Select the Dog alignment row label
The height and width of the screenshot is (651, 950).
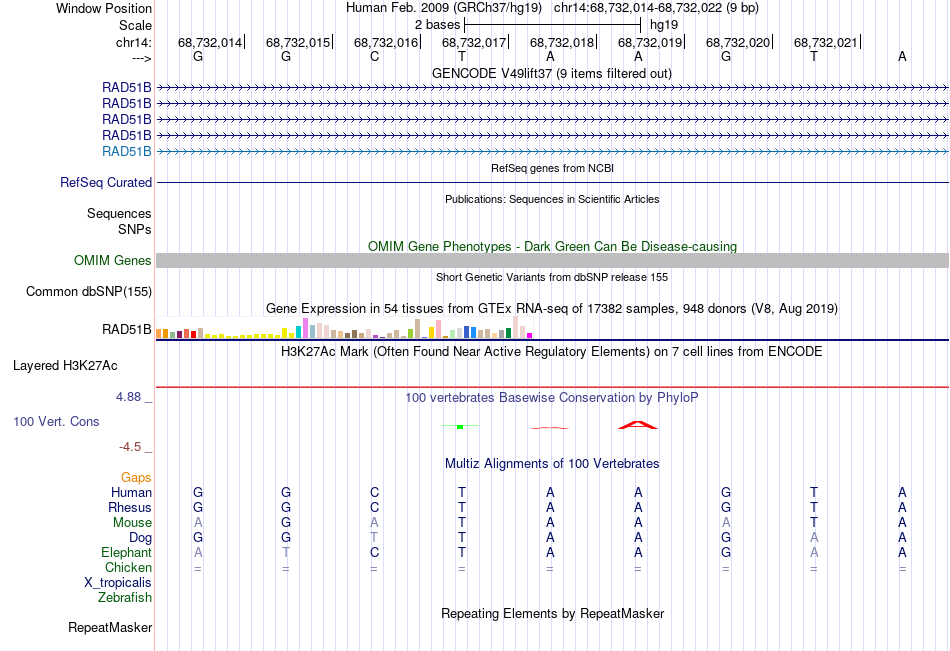(141, 538)
